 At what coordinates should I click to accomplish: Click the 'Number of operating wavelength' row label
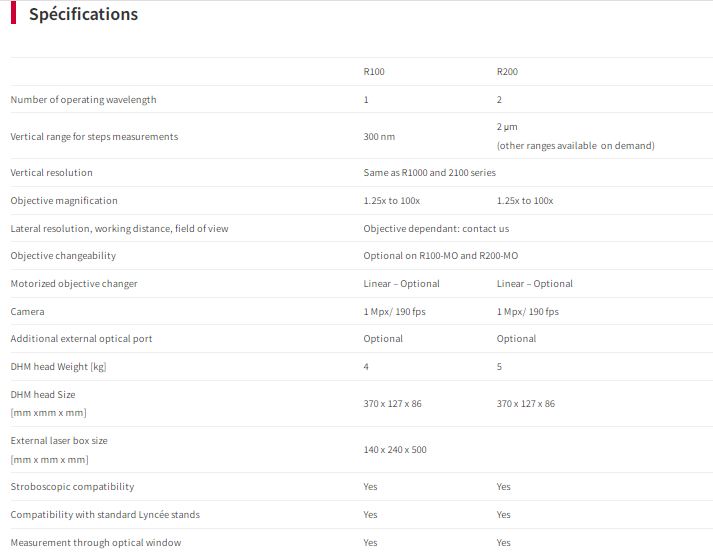(83, 100)
